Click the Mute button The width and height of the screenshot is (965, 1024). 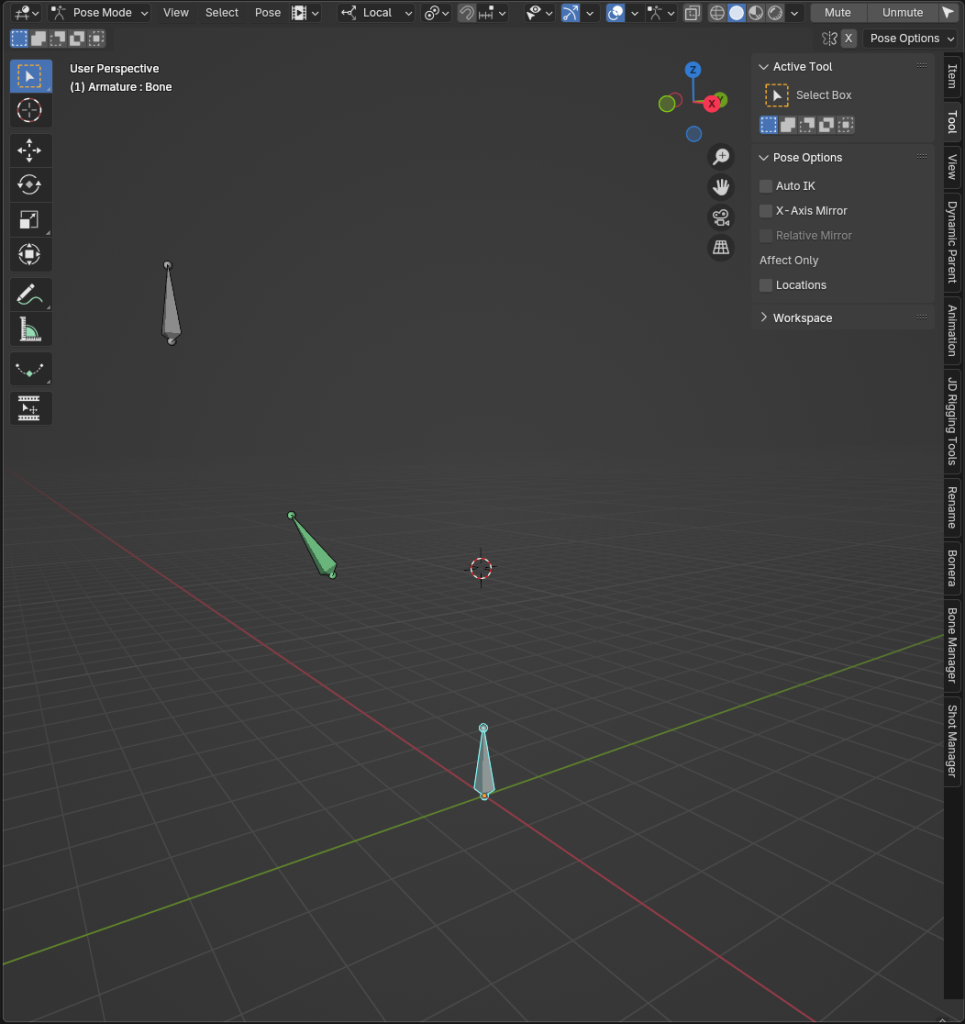pos(837,12)
